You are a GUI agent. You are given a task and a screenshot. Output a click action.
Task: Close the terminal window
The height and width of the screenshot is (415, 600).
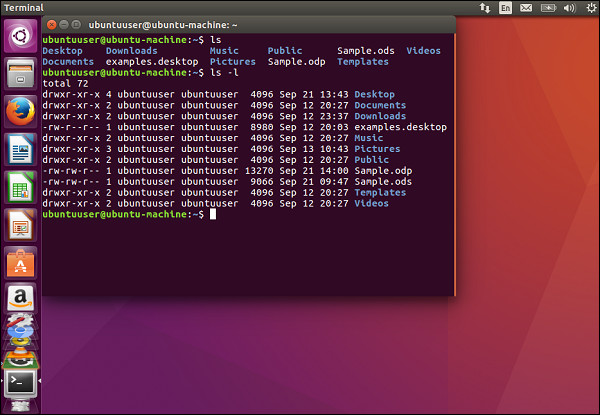click(x=50, y=23)
